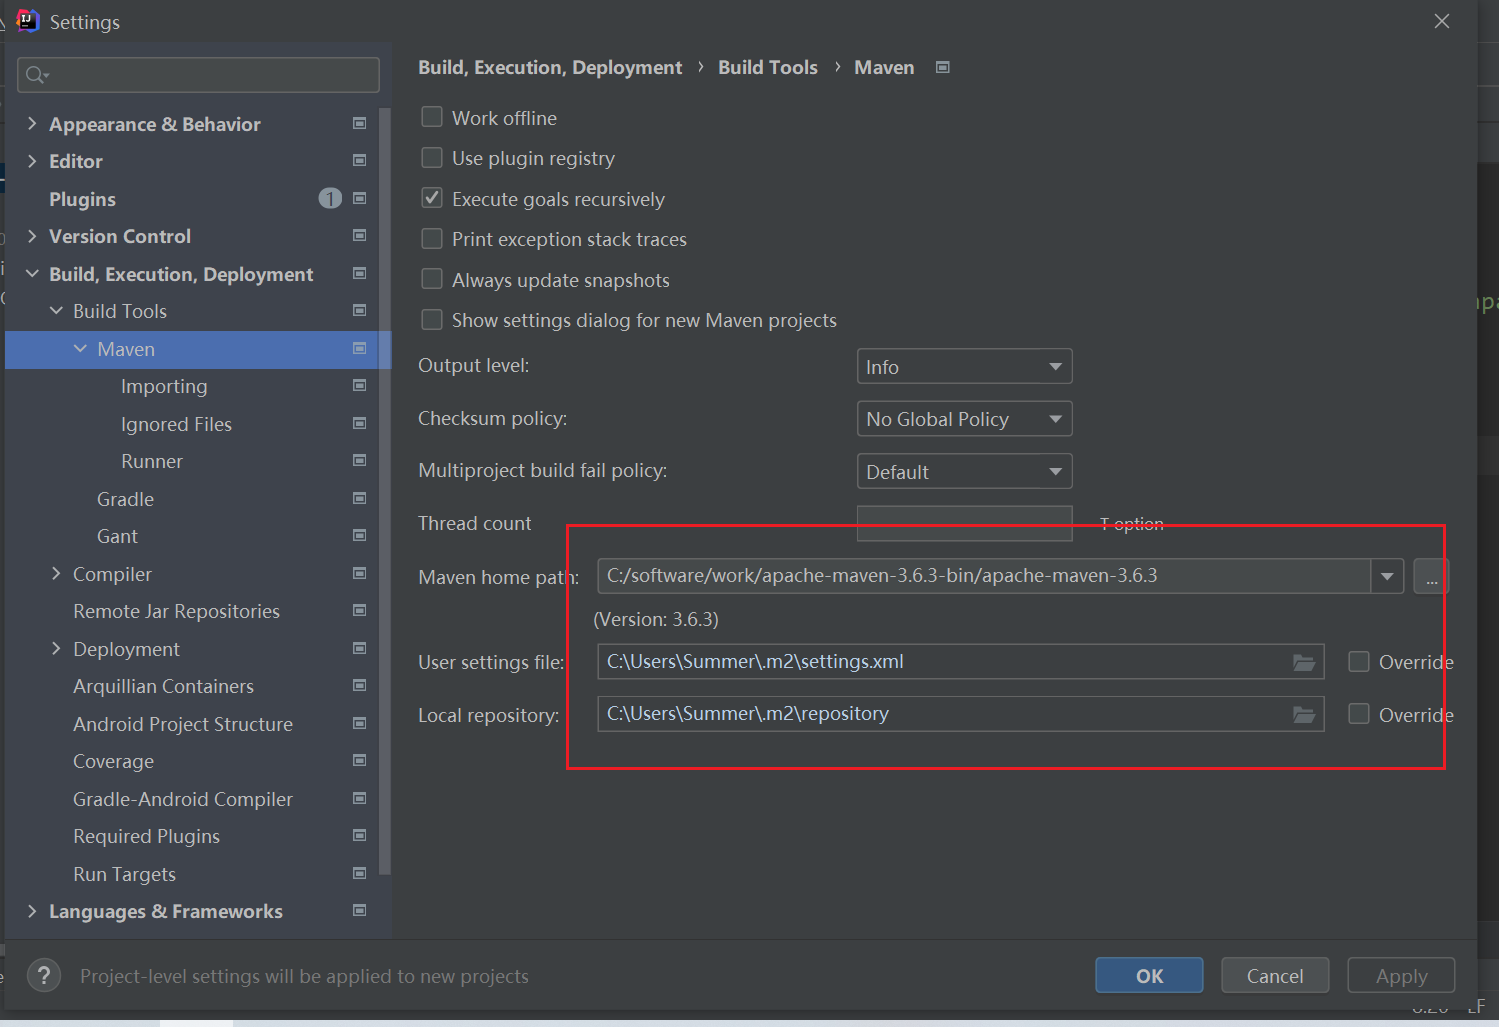Click project-level icon next to Deployment
The image size is (1499, 1027).
pos(359,648)
